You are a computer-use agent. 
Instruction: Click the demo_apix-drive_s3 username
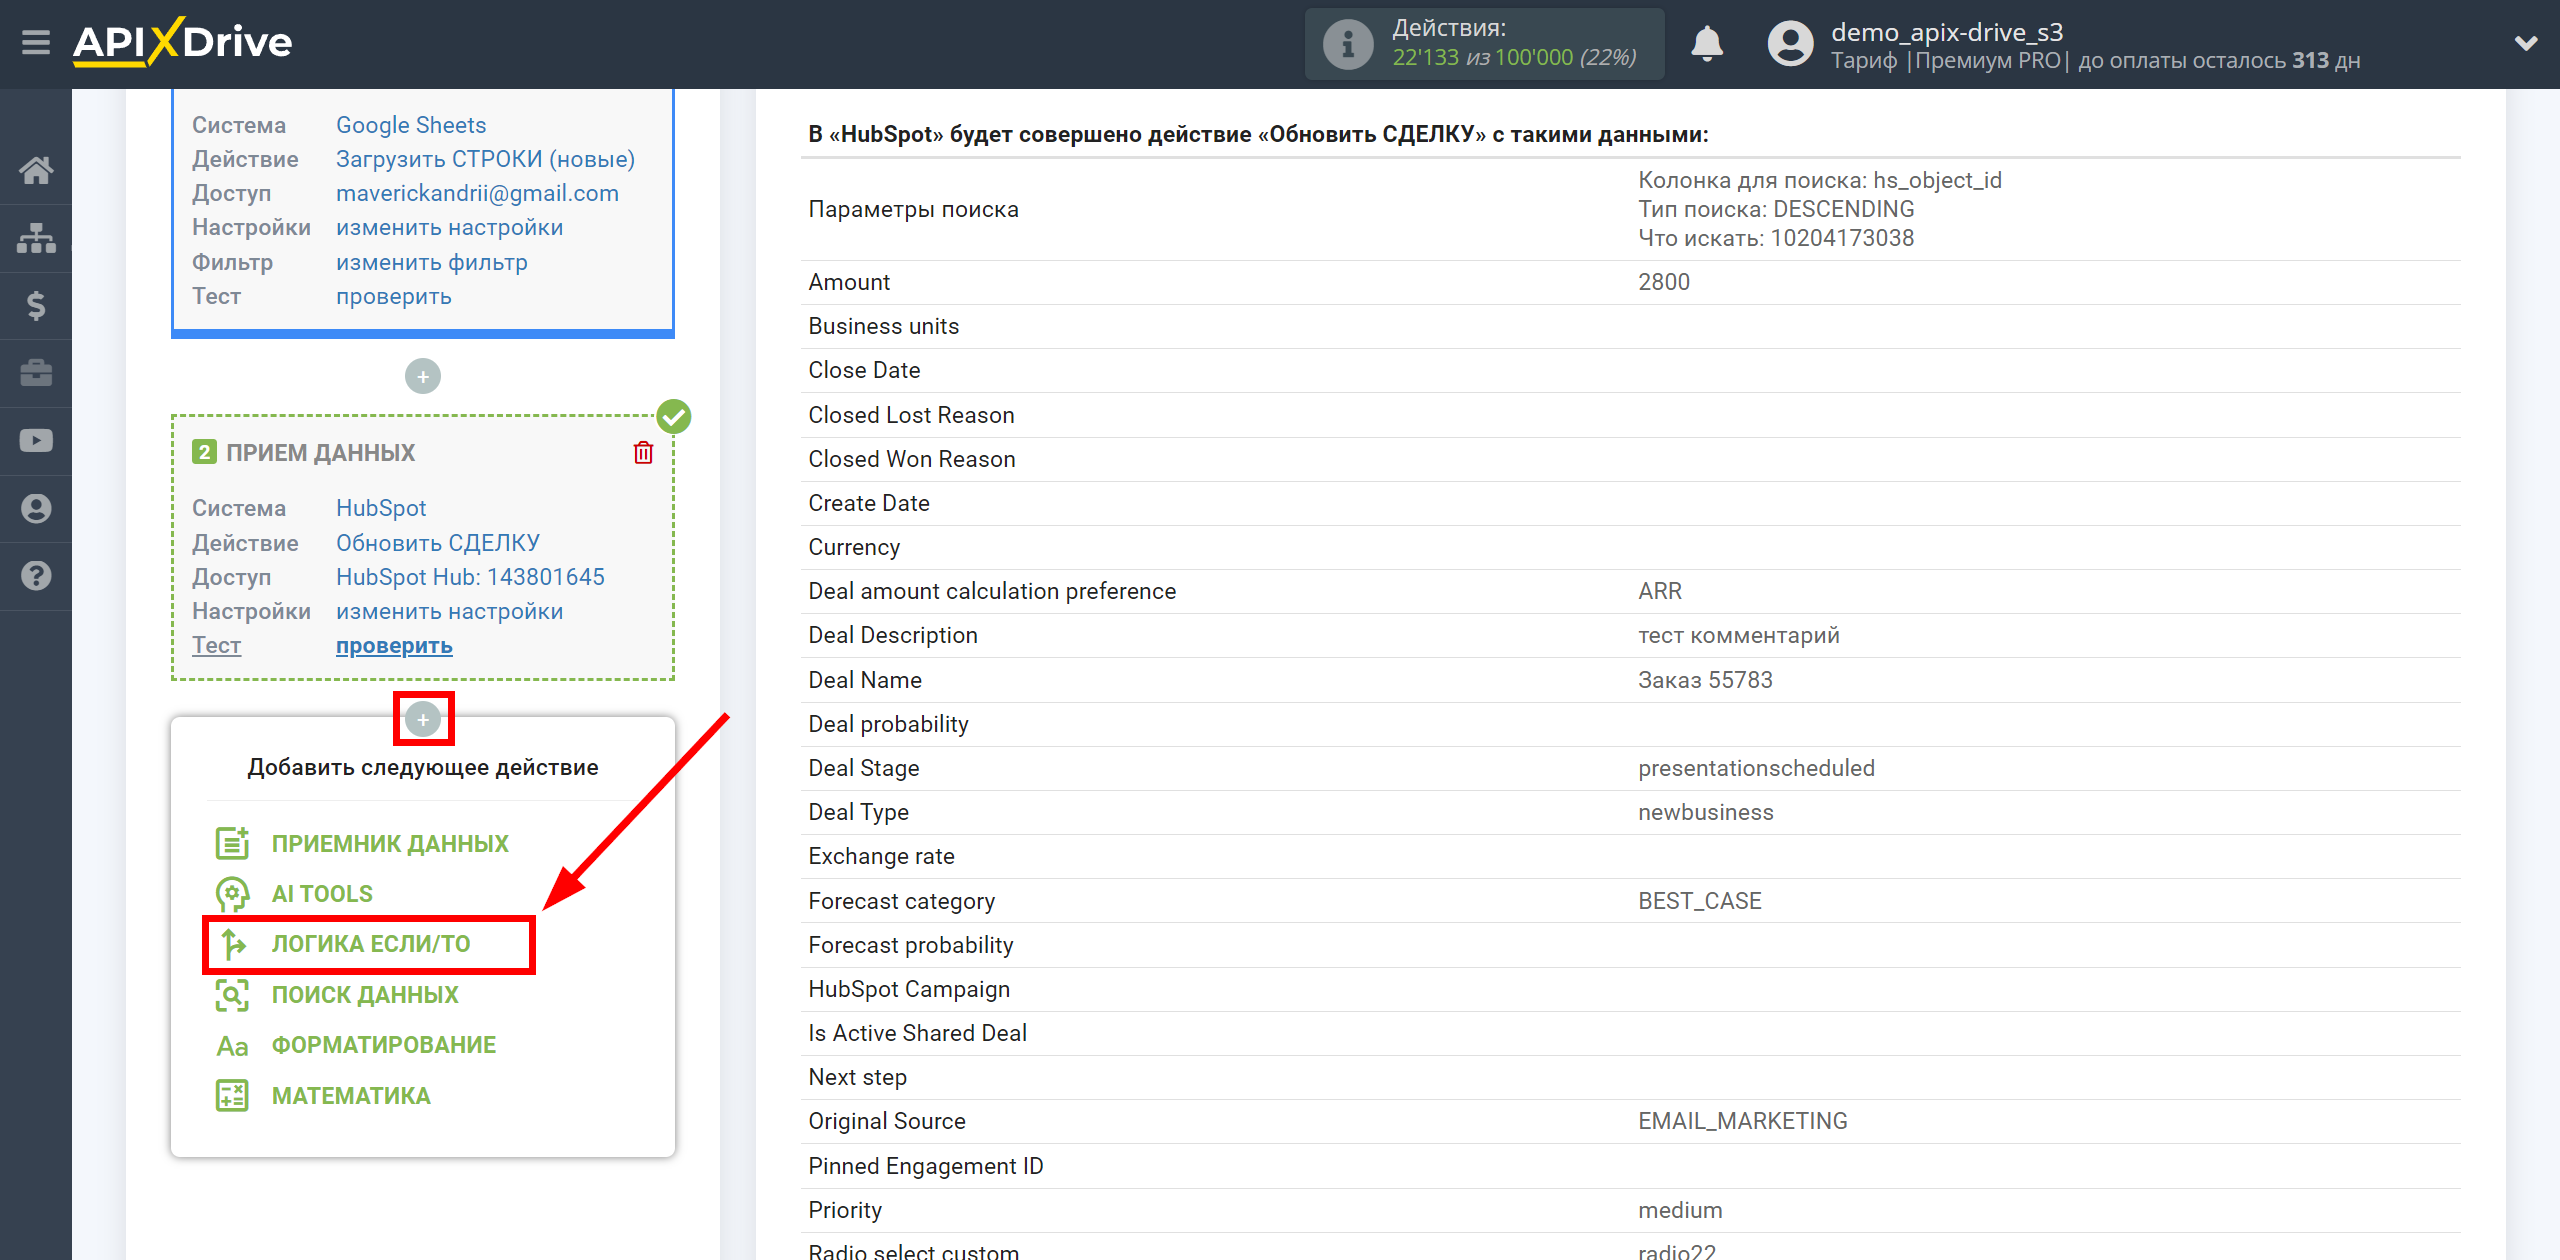[x=1947, y=32]
